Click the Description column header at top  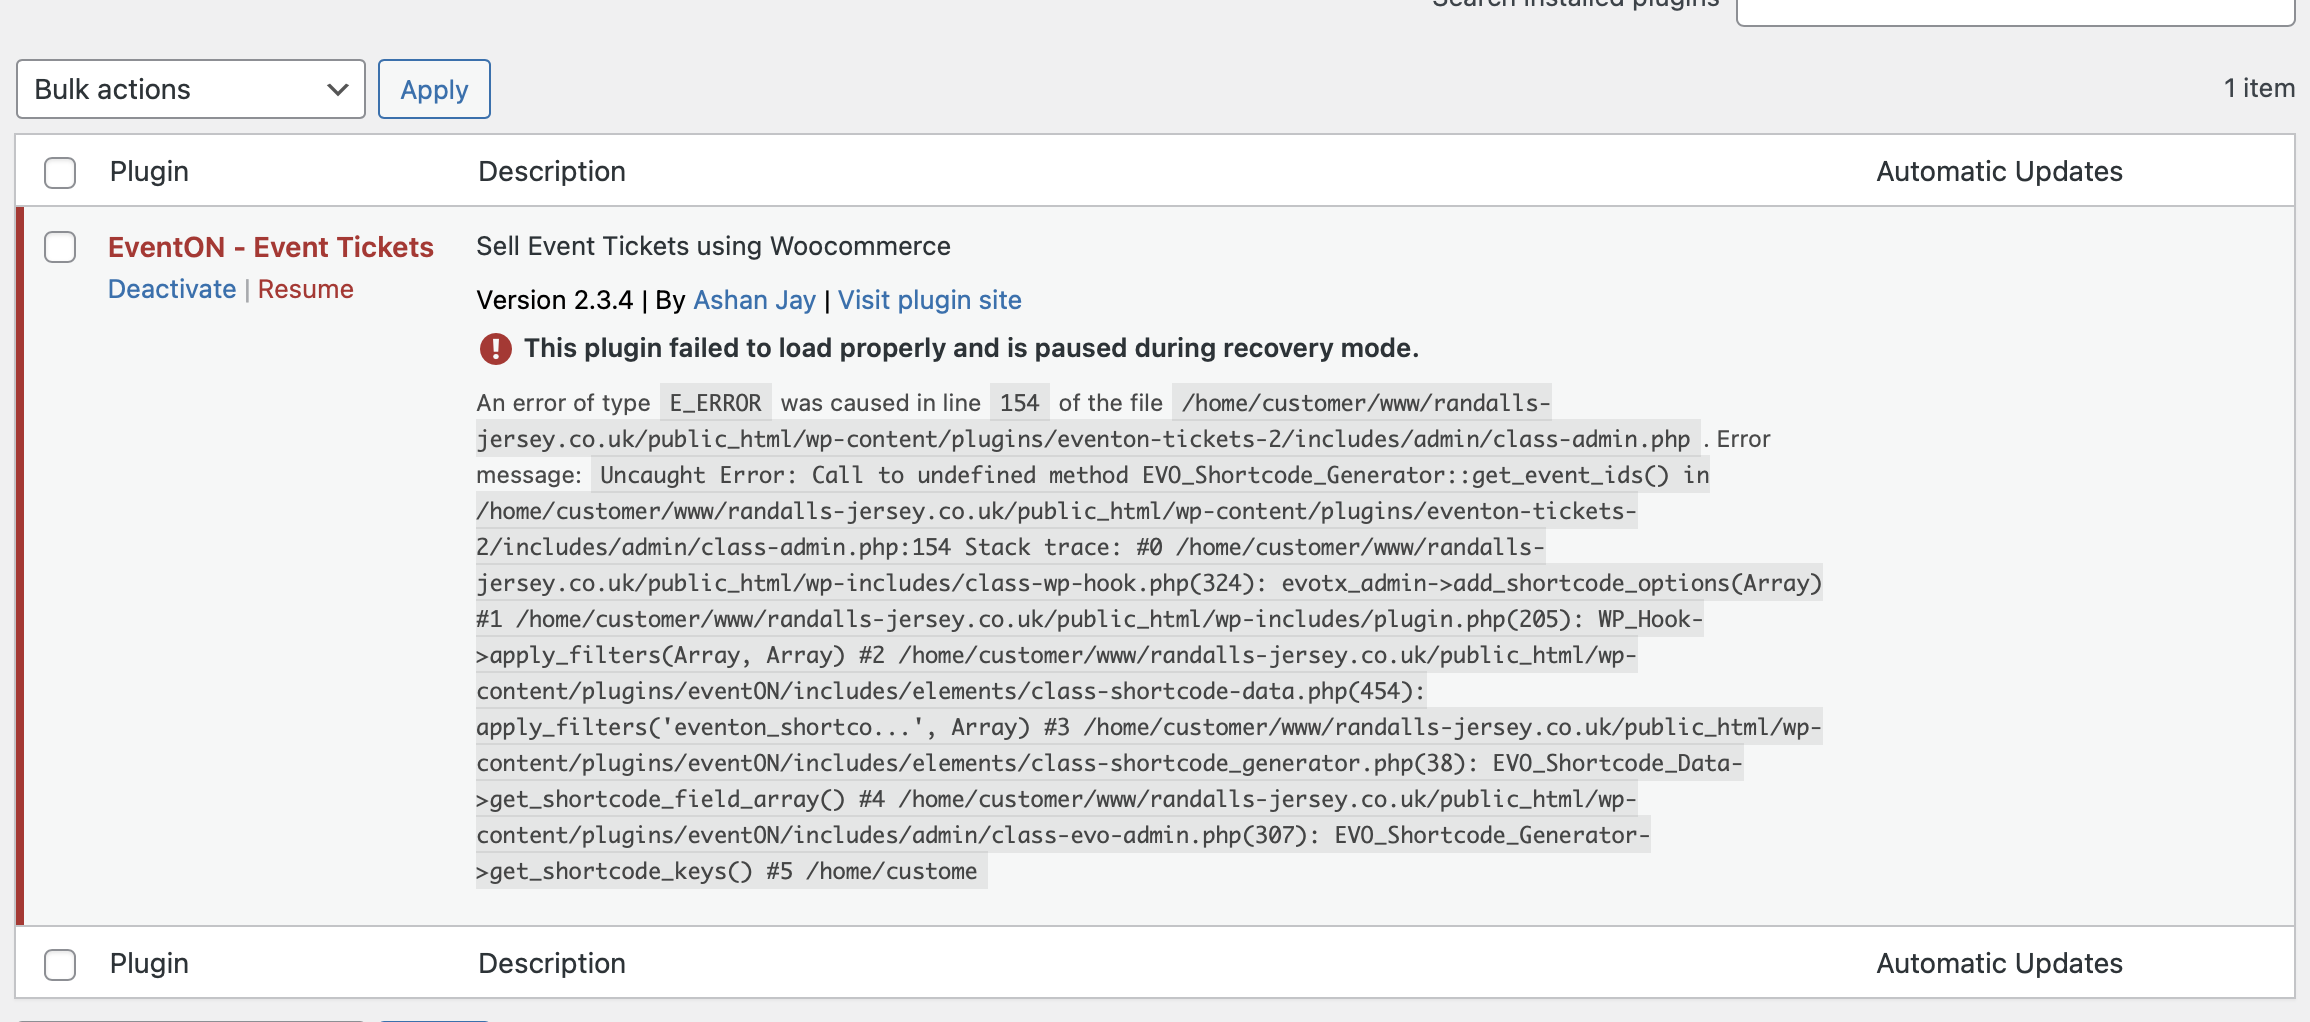[x=552, y=172]
